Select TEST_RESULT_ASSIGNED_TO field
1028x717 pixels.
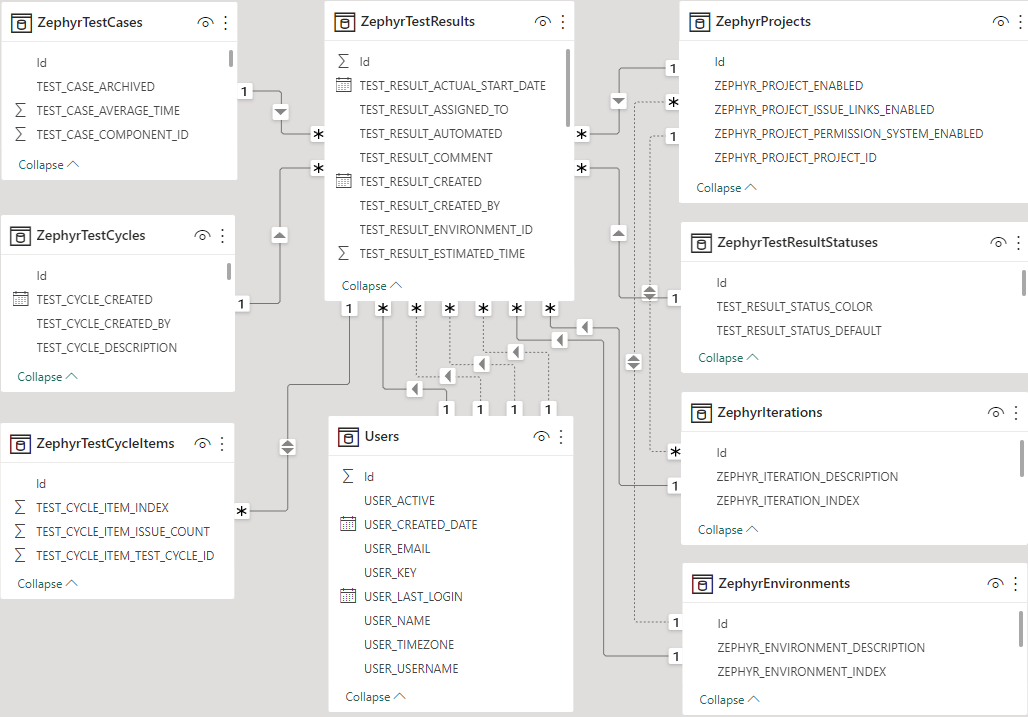click(433, 109)
